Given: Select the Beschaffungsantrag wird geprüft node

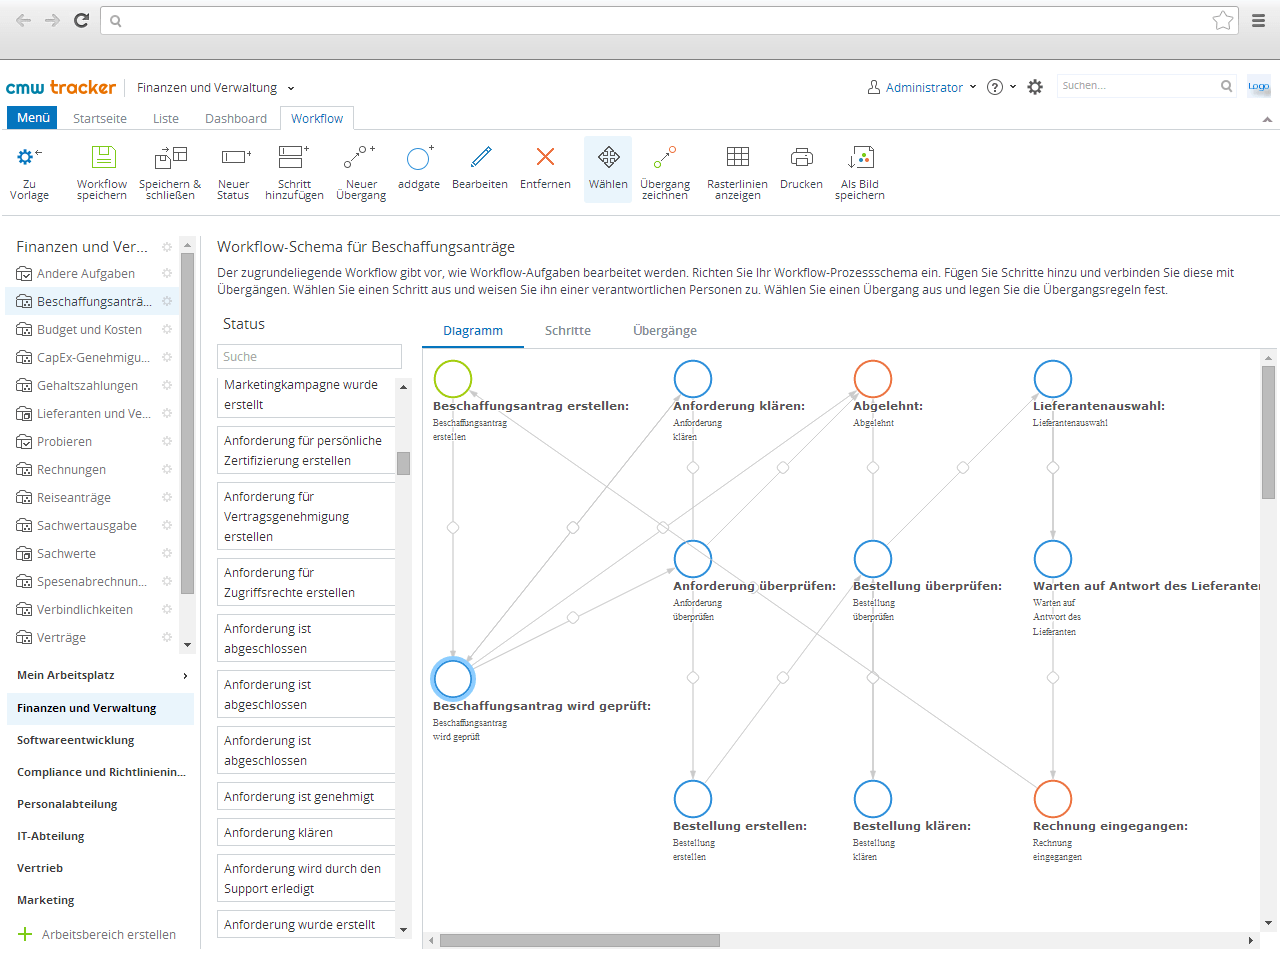Looking at the screenshot, I should pyautogui.click(x=453, y=679).
